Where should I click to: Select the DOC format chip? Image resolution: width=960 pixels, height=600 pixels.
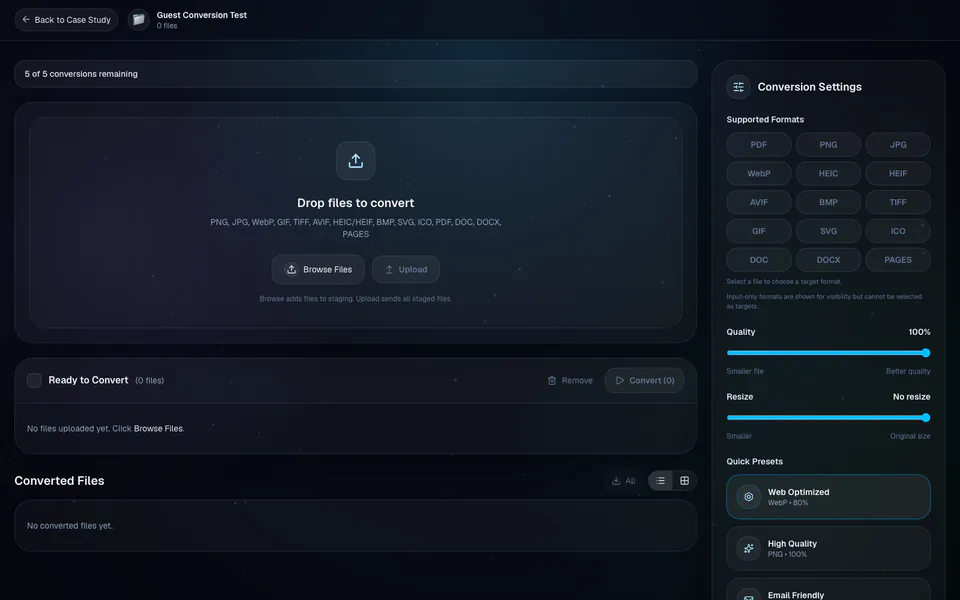click(759, 260)
